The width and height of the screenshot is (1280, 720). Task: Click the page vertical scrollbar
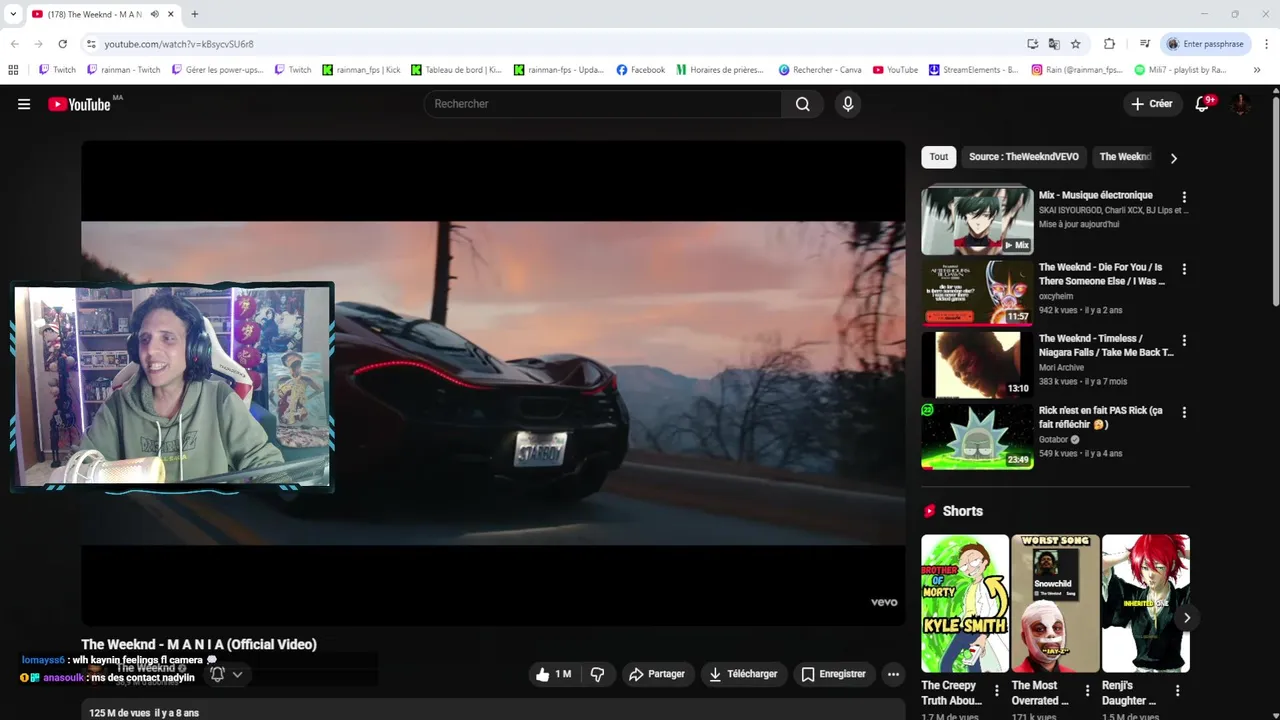(1275, 200)
